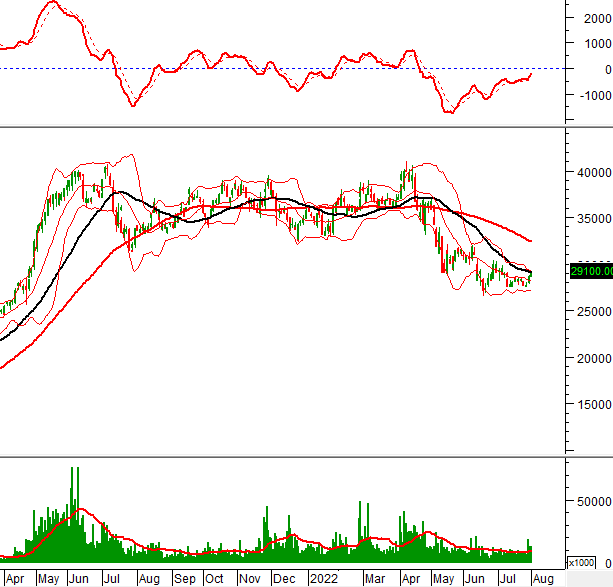Click the 50000 volume axis label

tap(595, 501)
